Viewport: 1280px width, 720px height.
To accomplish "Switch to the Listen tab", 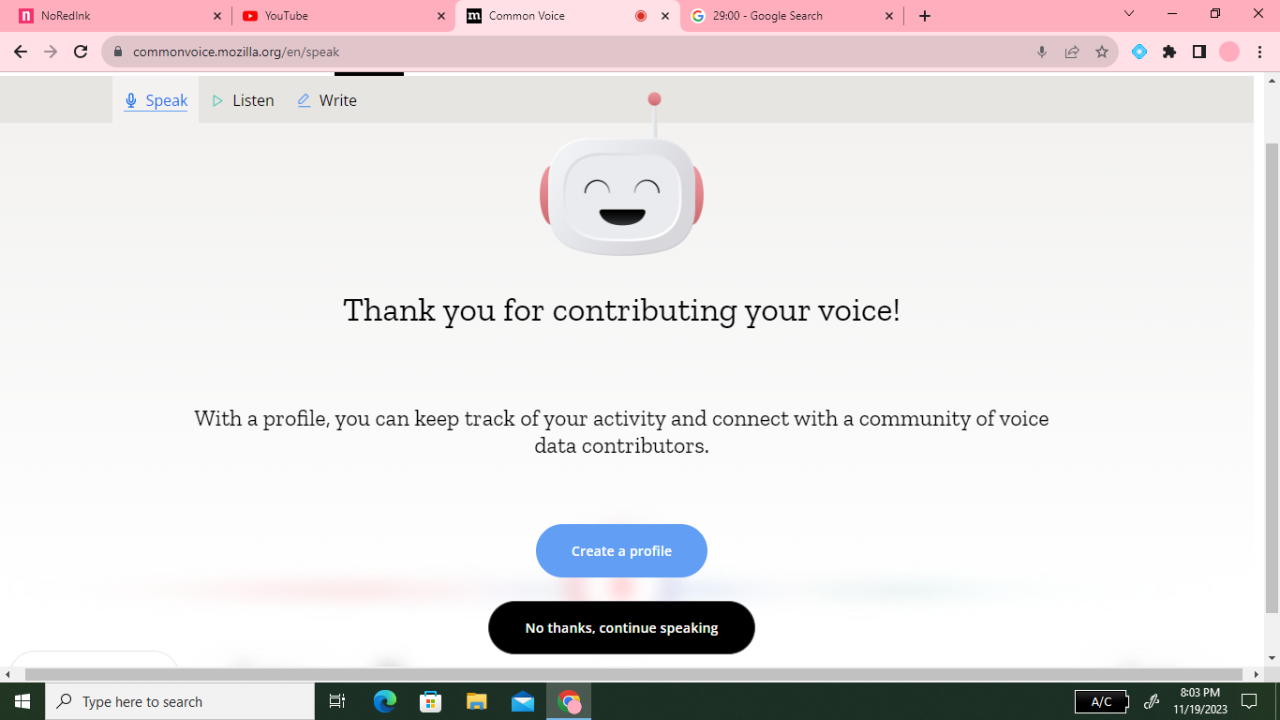I will point(243,100).
